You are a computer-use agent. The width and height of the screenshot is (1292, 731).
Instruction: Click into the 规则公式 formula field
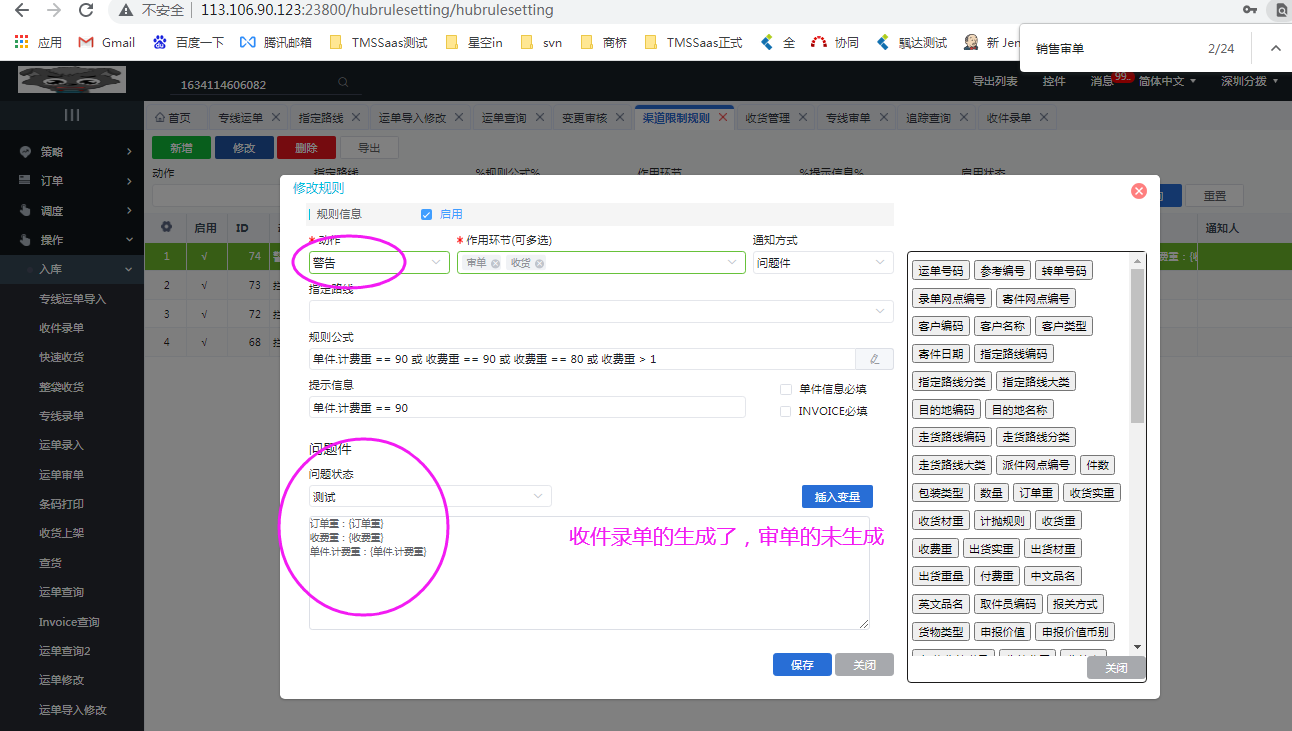tap(582, 359)
